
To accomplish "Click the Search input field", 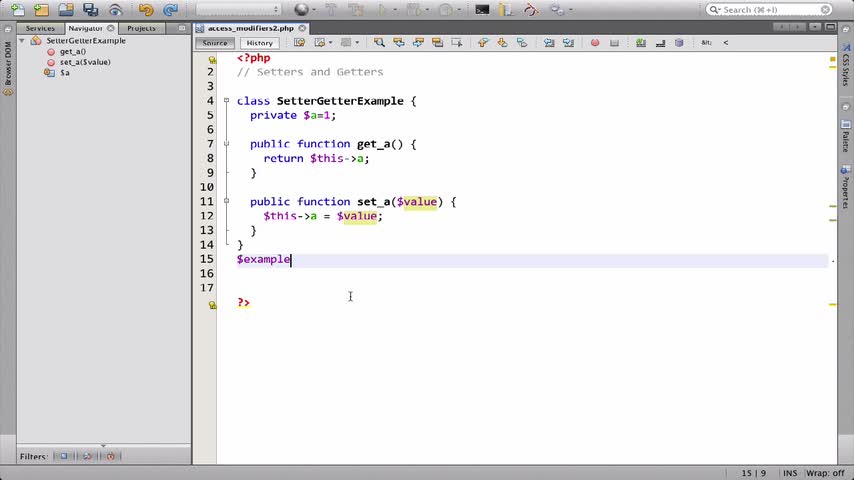I will (768, 10).
